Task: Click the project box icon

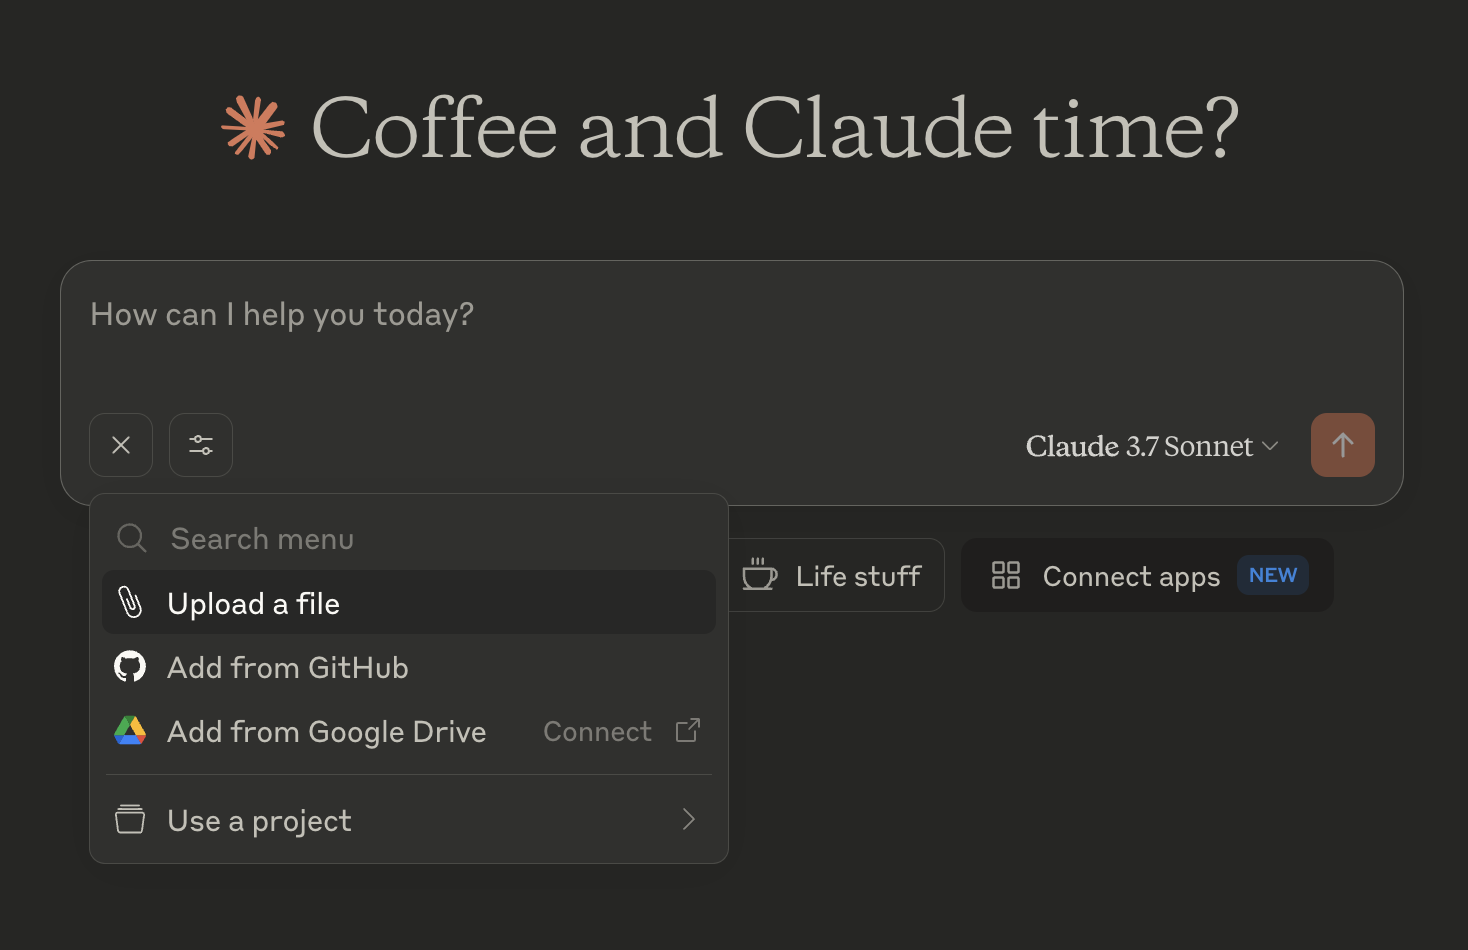Action: click(130, 820)
